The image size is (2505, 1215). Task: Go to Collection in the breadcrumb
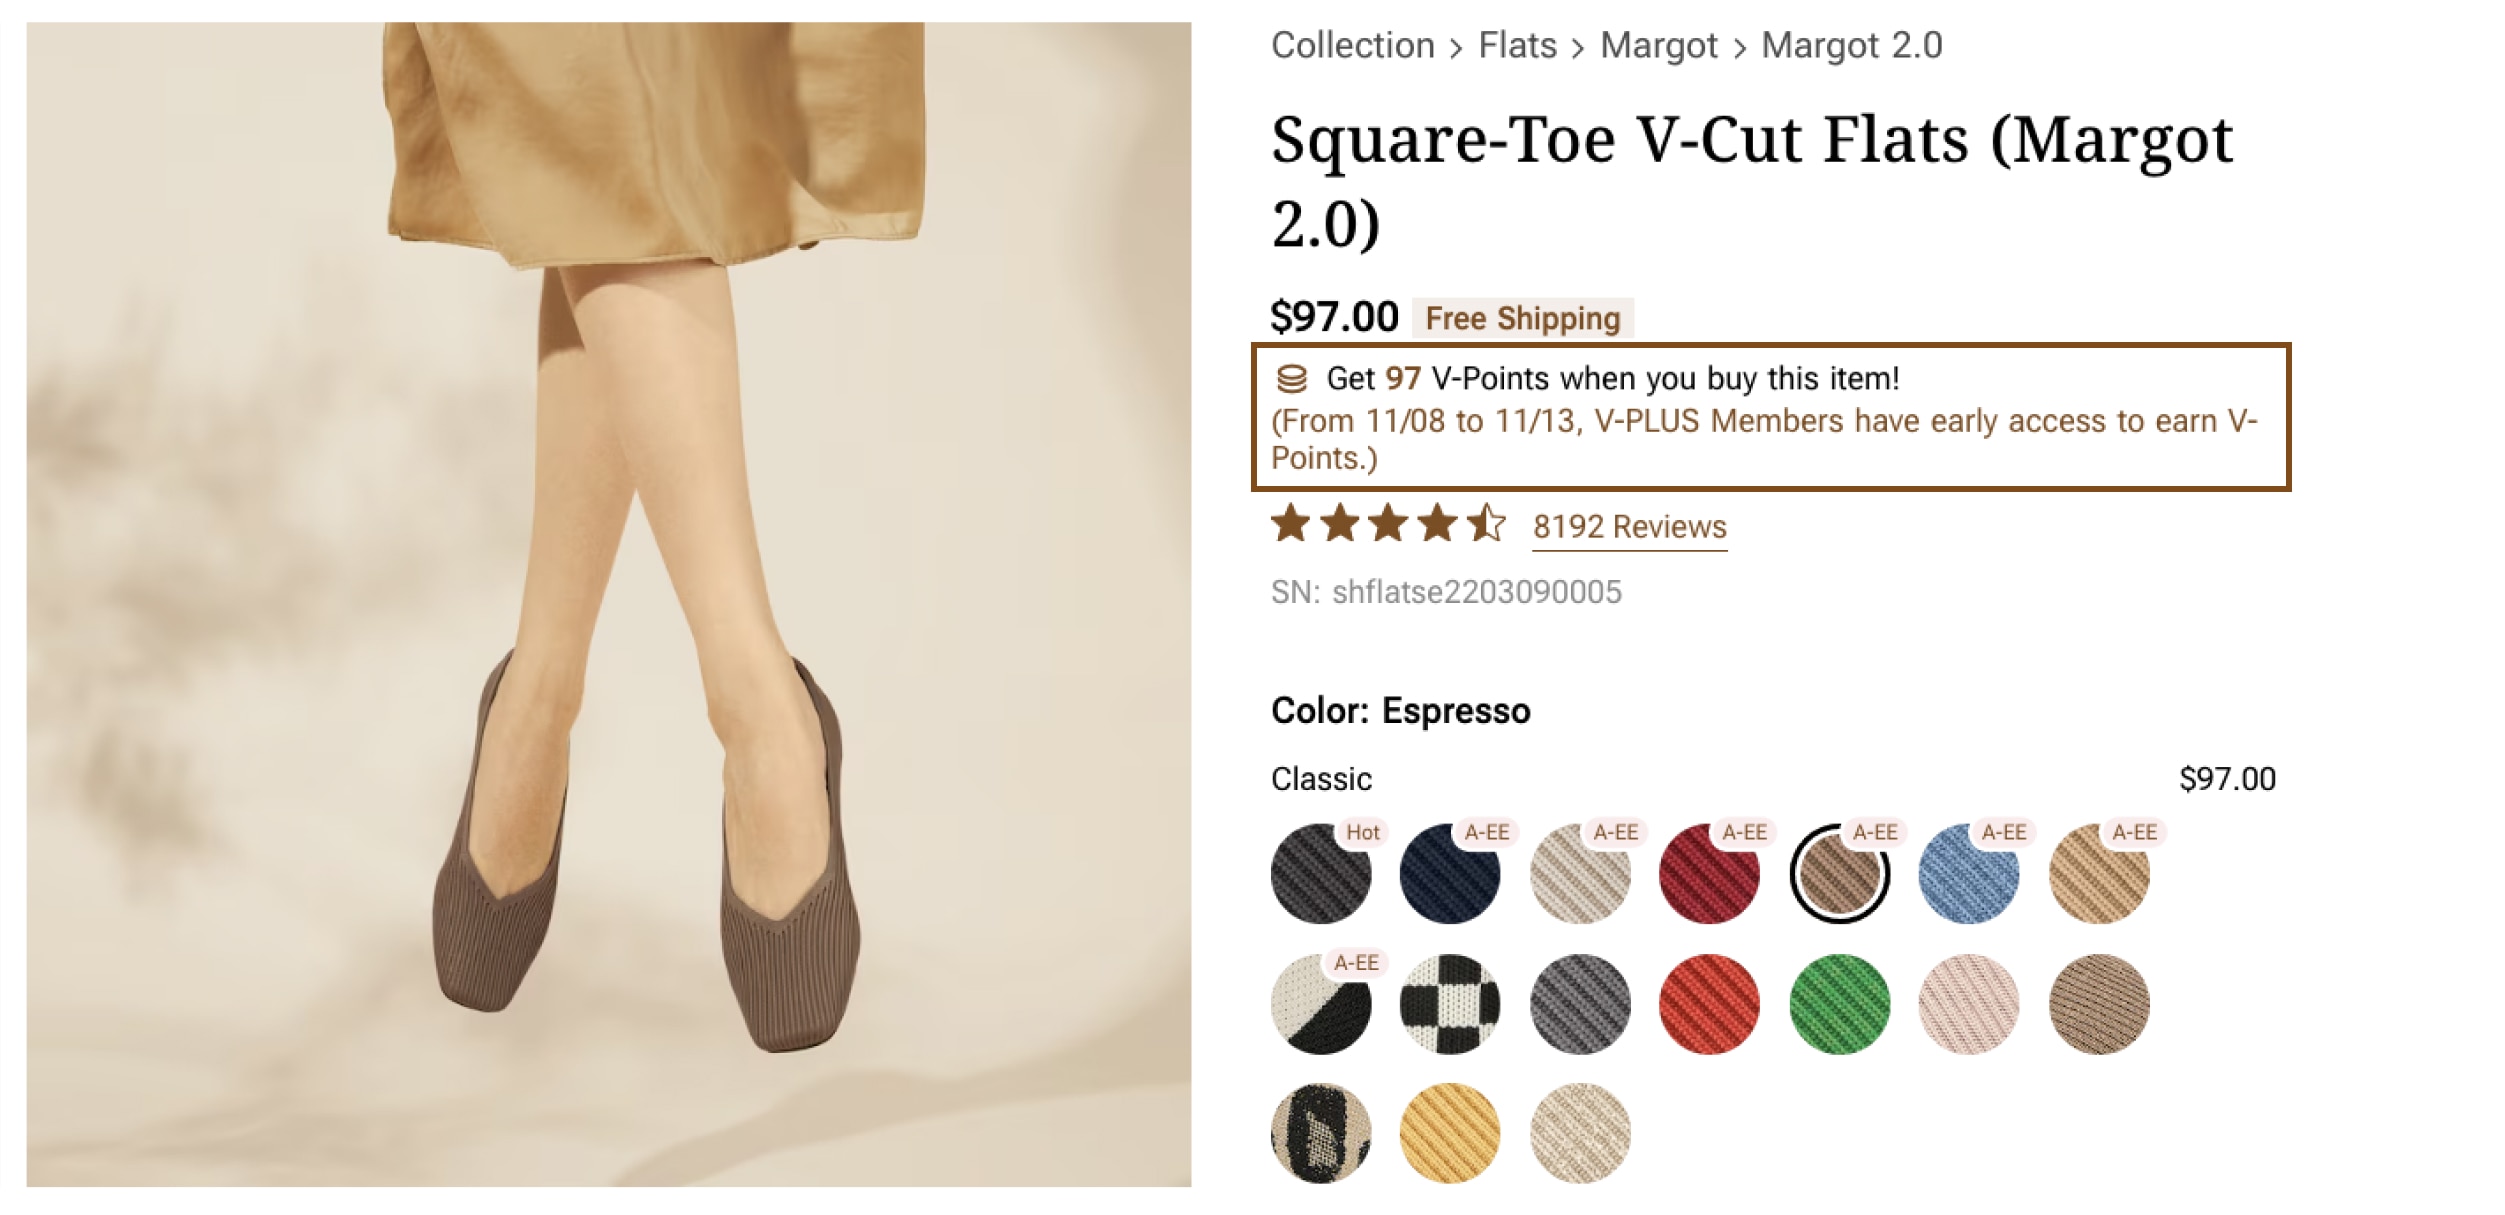pos(1352,46)
